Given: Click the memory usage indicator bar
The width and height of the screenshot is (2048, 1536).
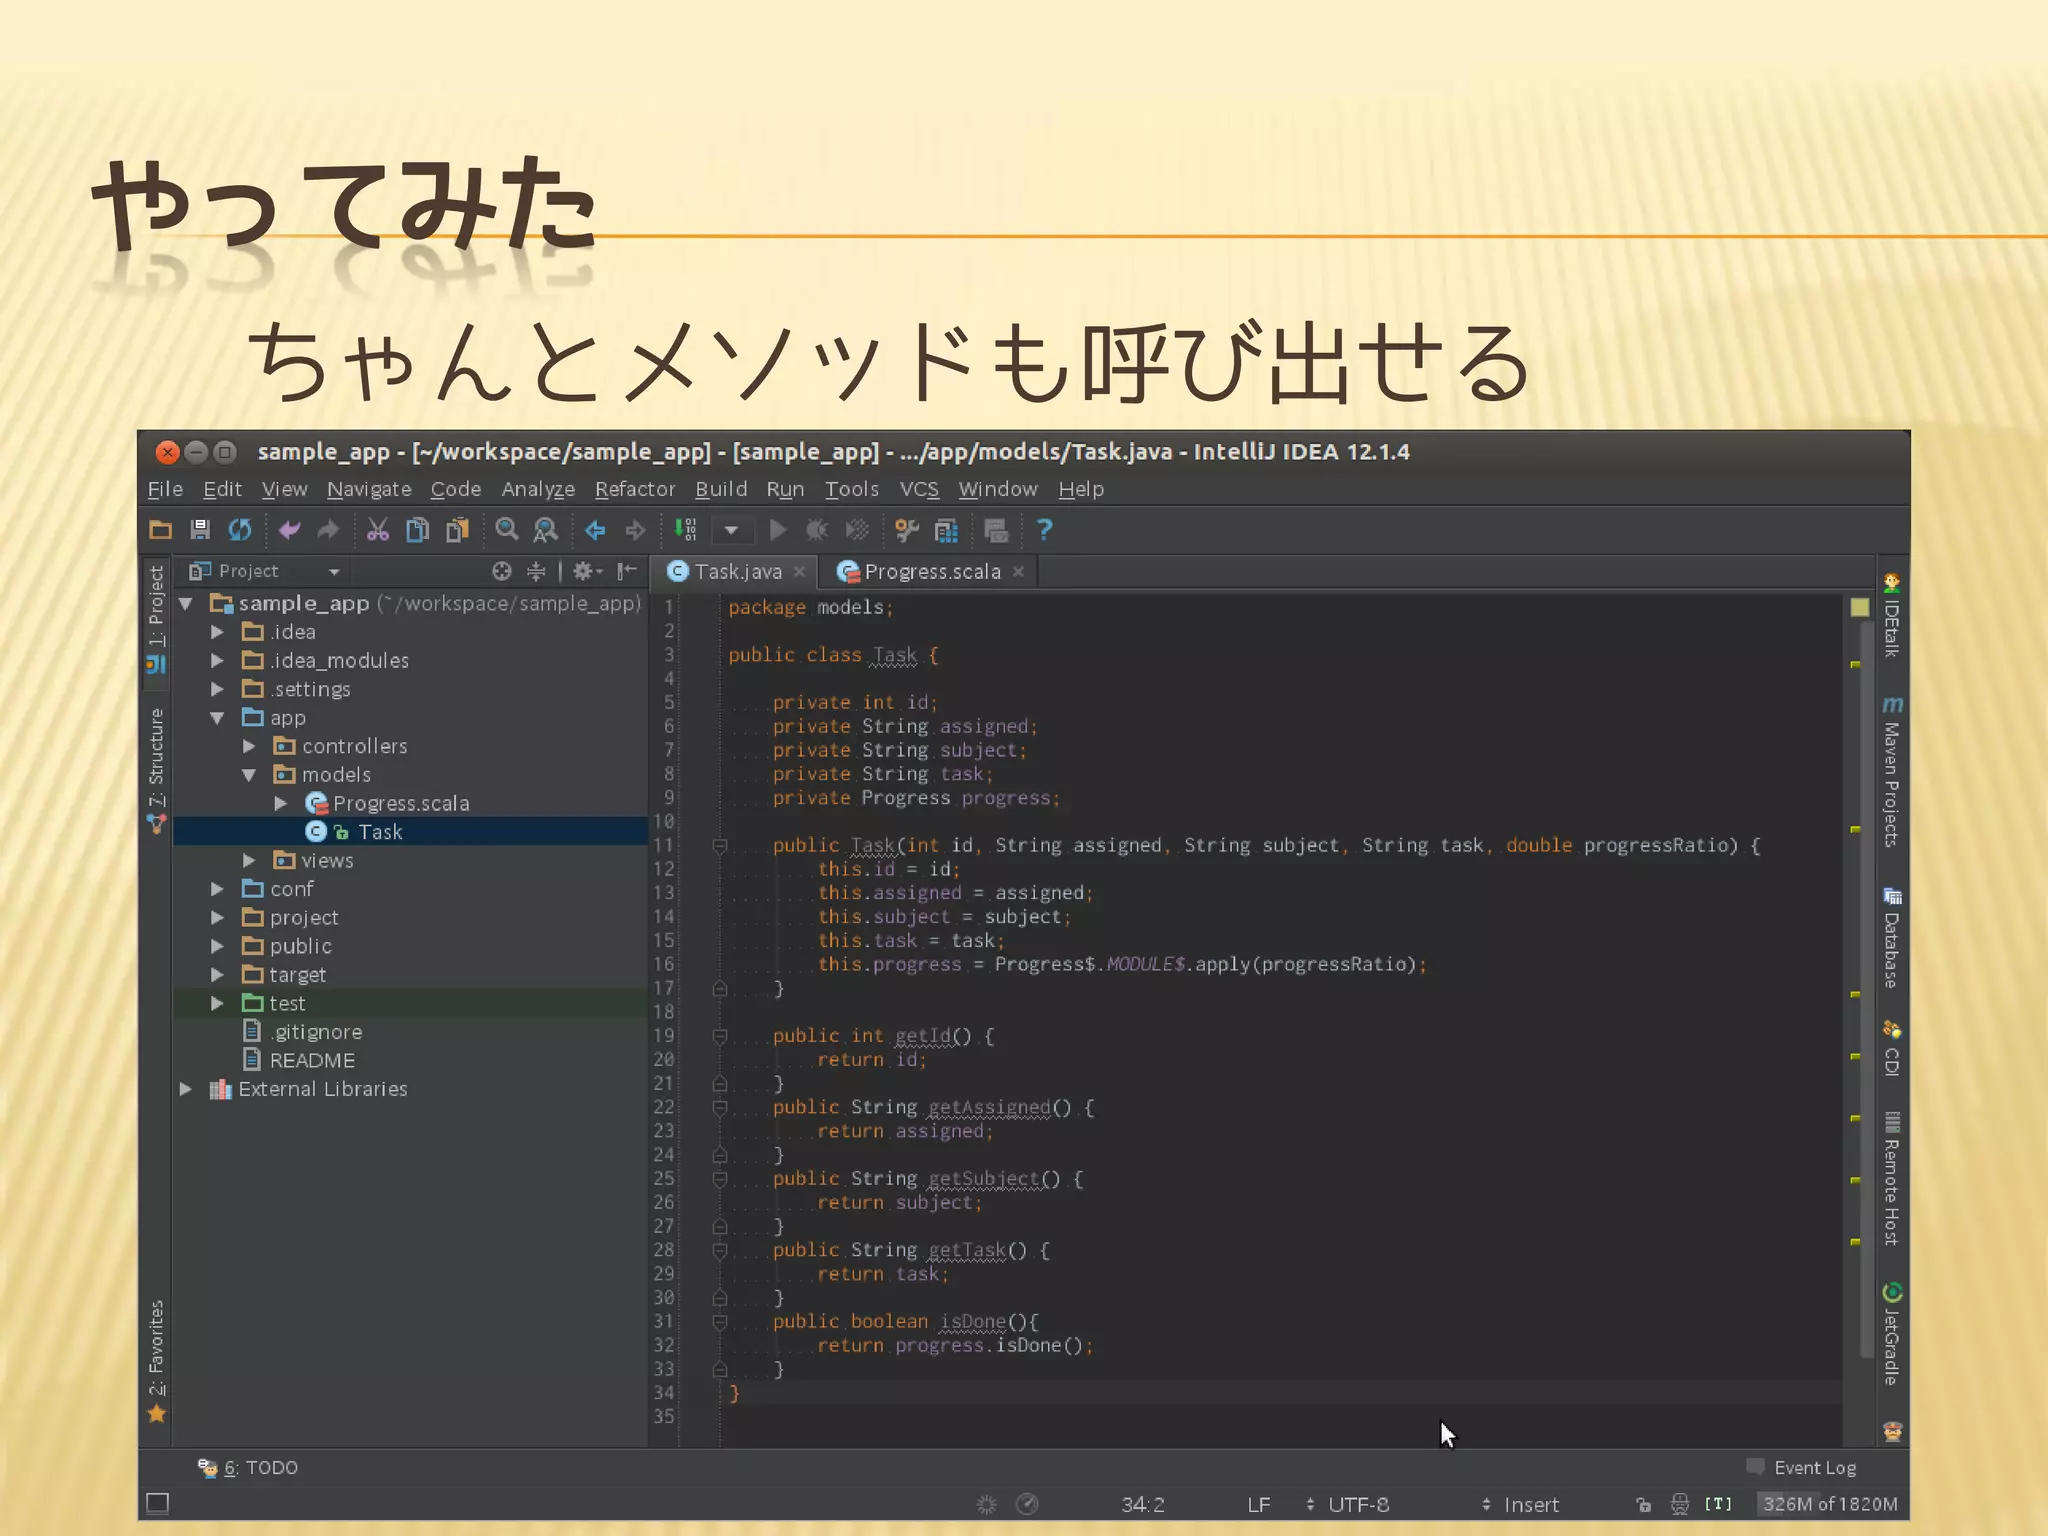Looking at the screenshot, I should 1829,1504.
